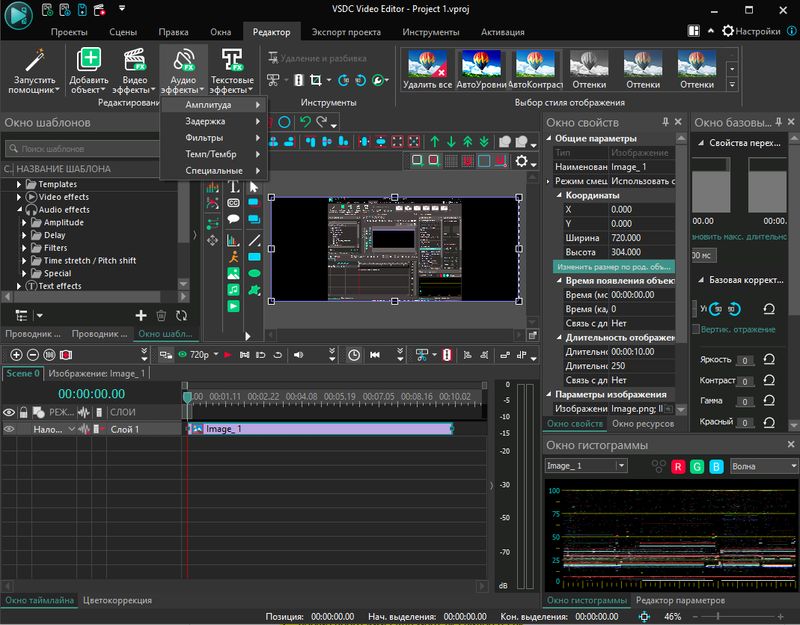Open the Волна histogram type dropdown

point(764,466)
